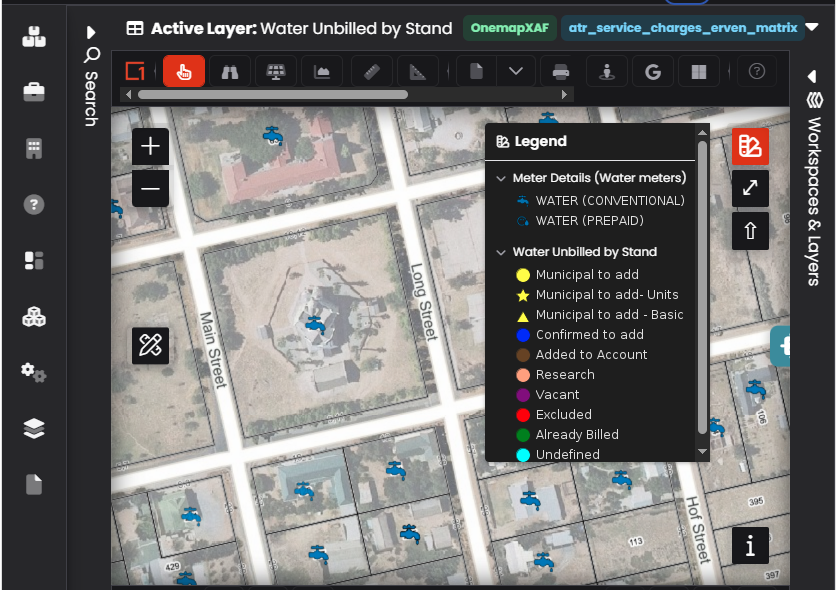Click the toolbar horizontal scrollbar thumb
Image resolution: width=837 pixels, height=590 pixels.
coord(273,95)
